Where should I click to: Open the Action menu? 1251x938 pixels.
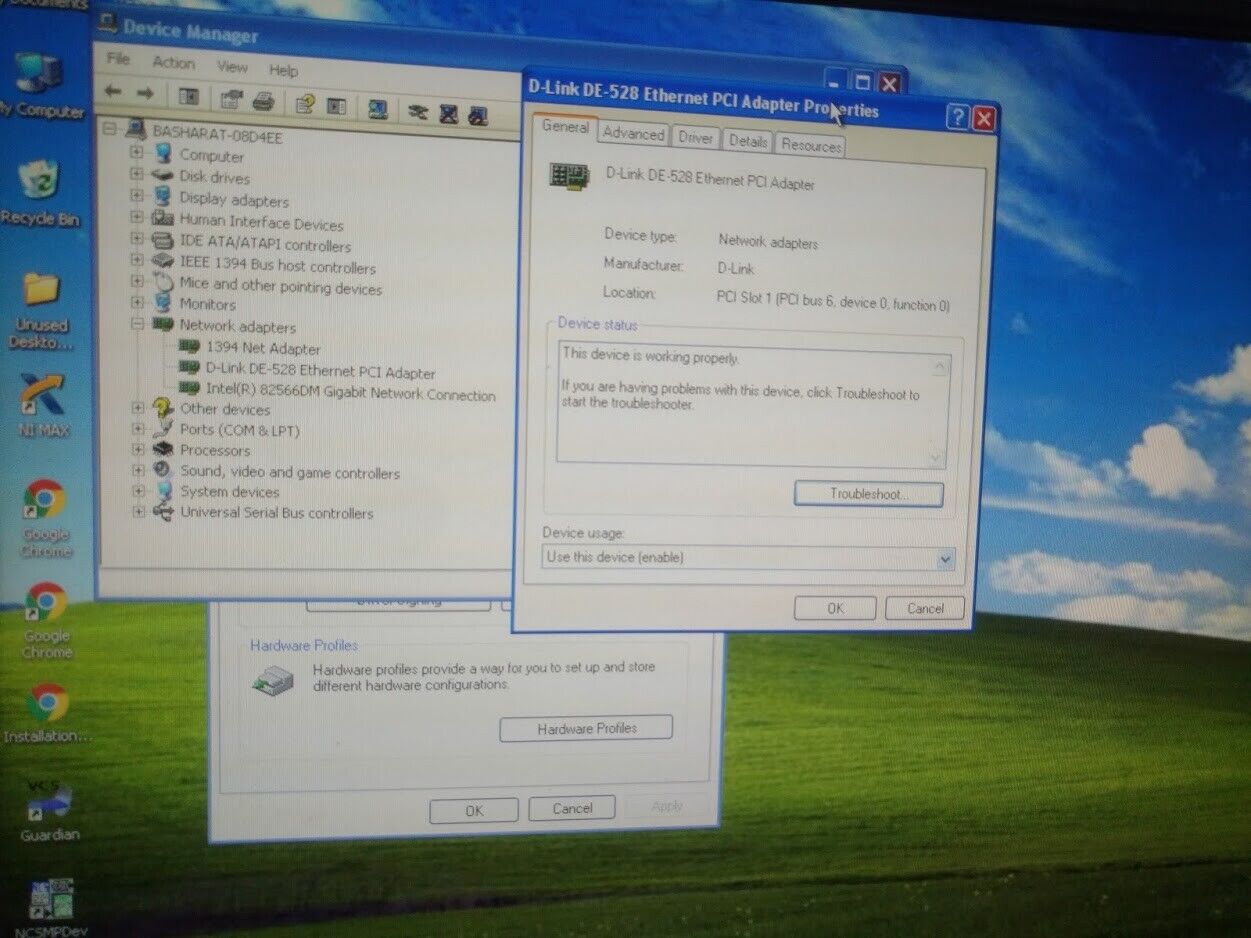173,62
